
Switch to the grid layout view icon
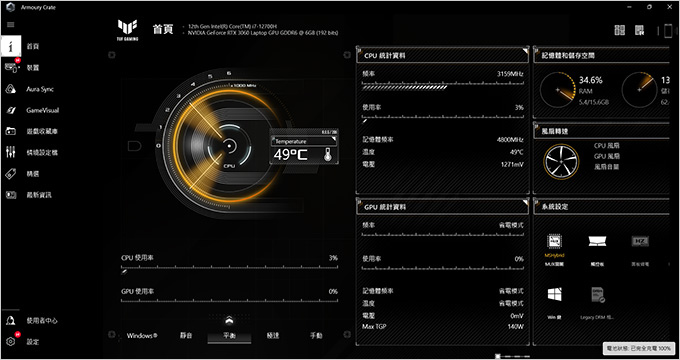[620, 30]
